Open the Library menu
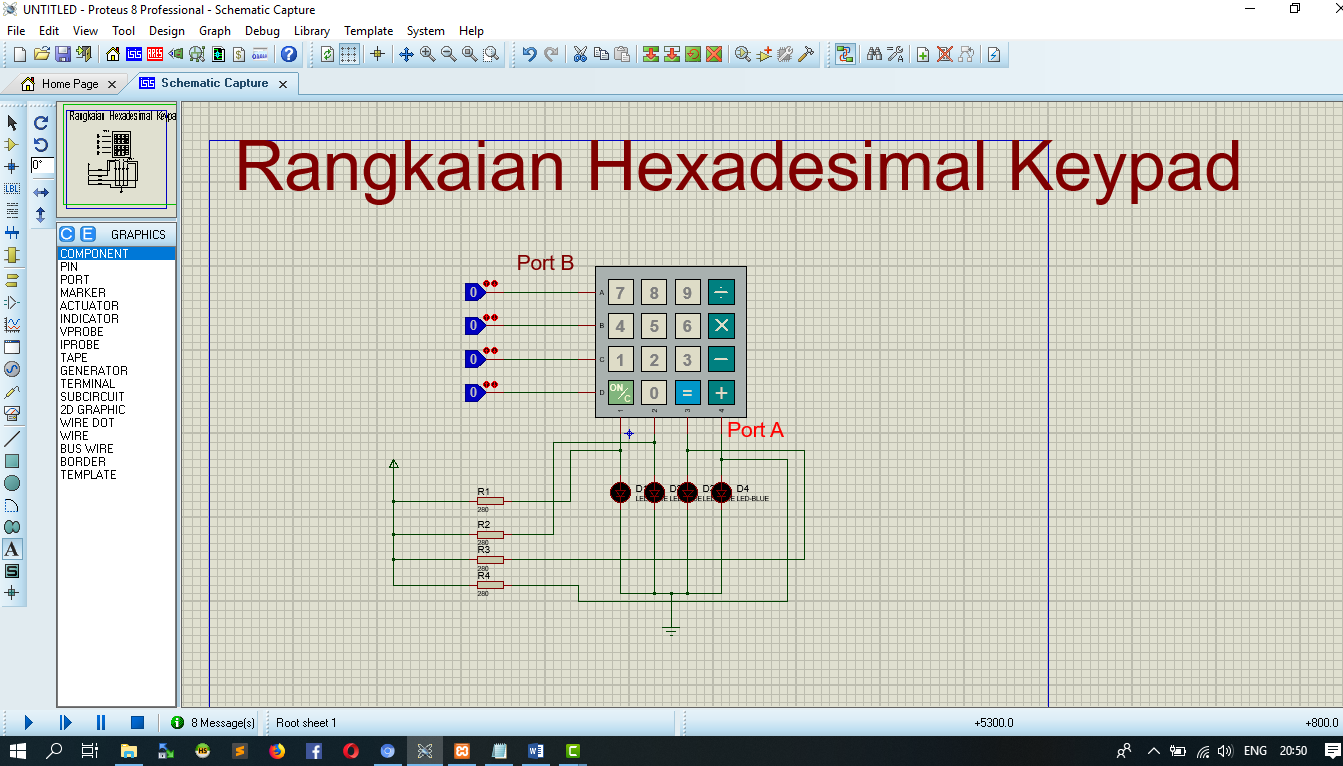Screen dimensions: 1343x766 pos(311,30)
